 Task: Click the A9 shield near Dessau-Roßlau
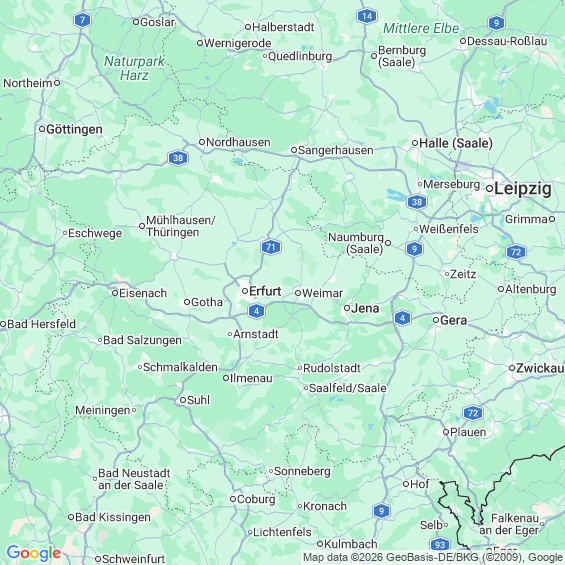[496, 23]
